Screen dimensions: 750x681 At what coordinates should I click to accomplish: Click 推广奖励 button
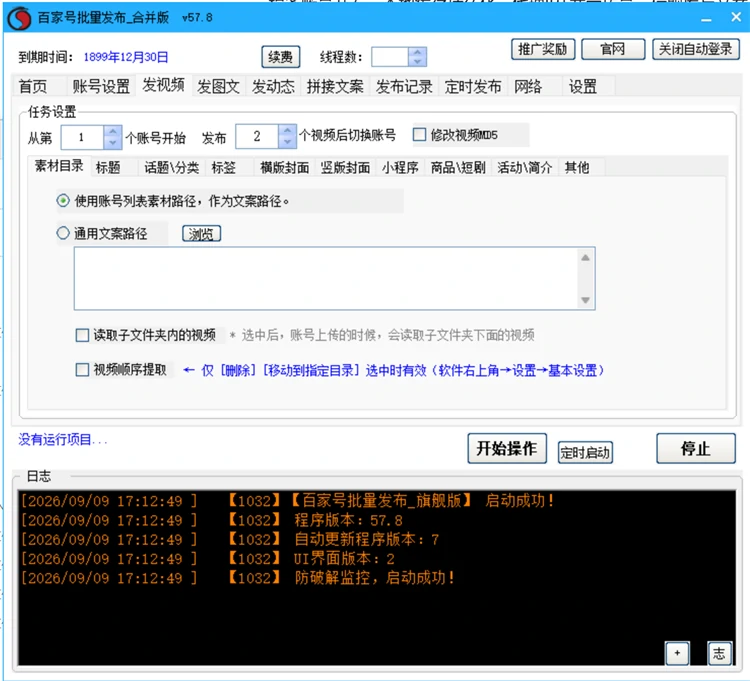(x=543, y=49)
